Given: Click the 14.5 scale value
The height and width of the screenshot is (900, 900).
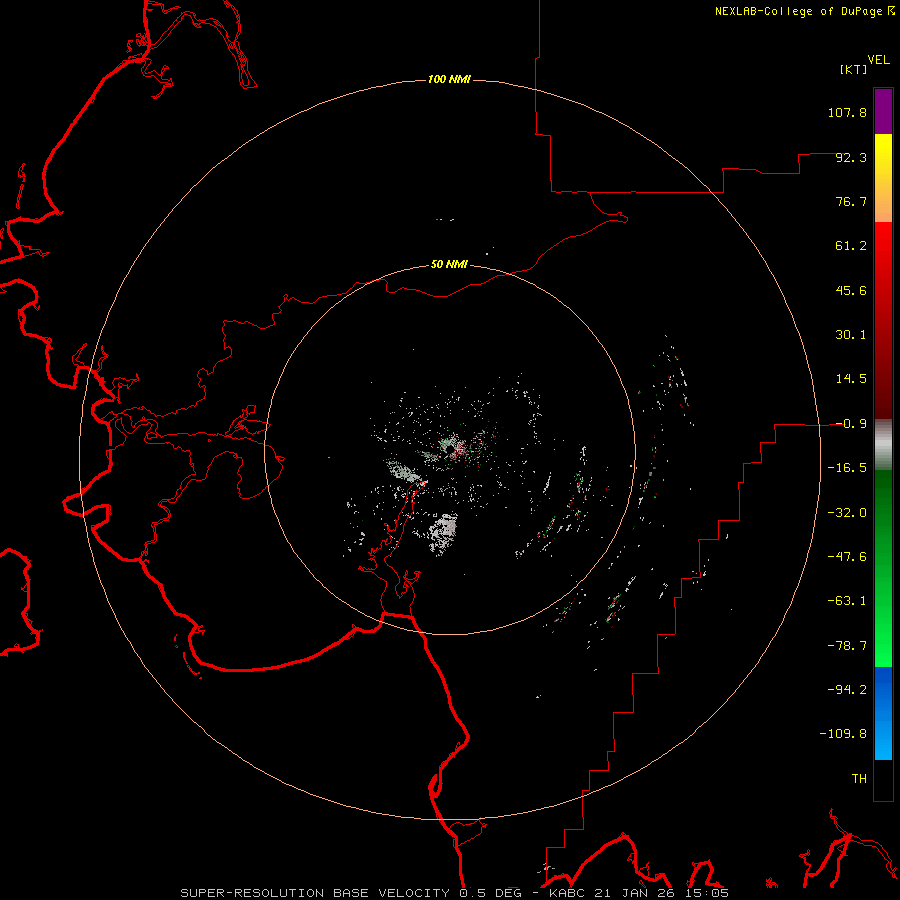Looking at the screenshot, I should [851, 379].
